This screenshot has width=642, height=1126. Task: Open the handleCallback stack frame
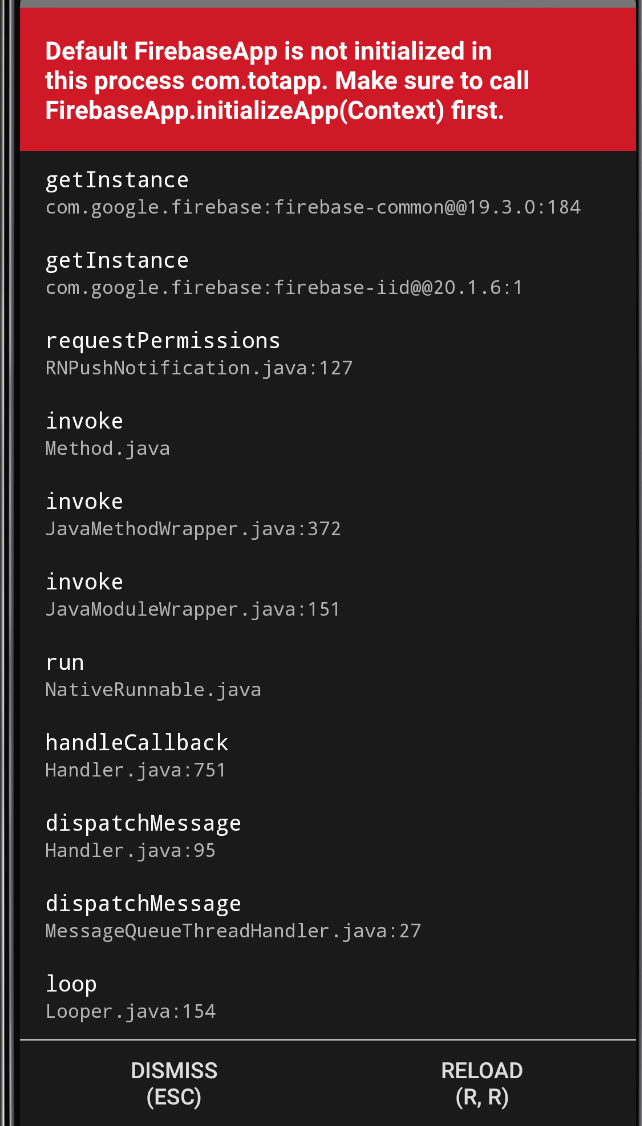coord(135,756)
